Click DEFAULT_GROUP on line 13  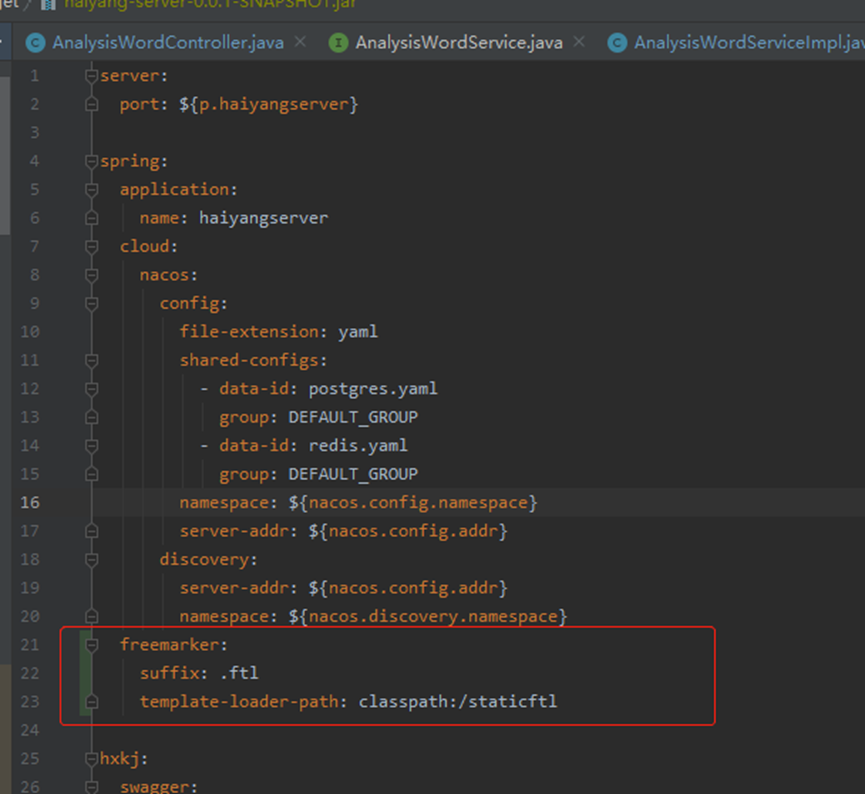353,417
